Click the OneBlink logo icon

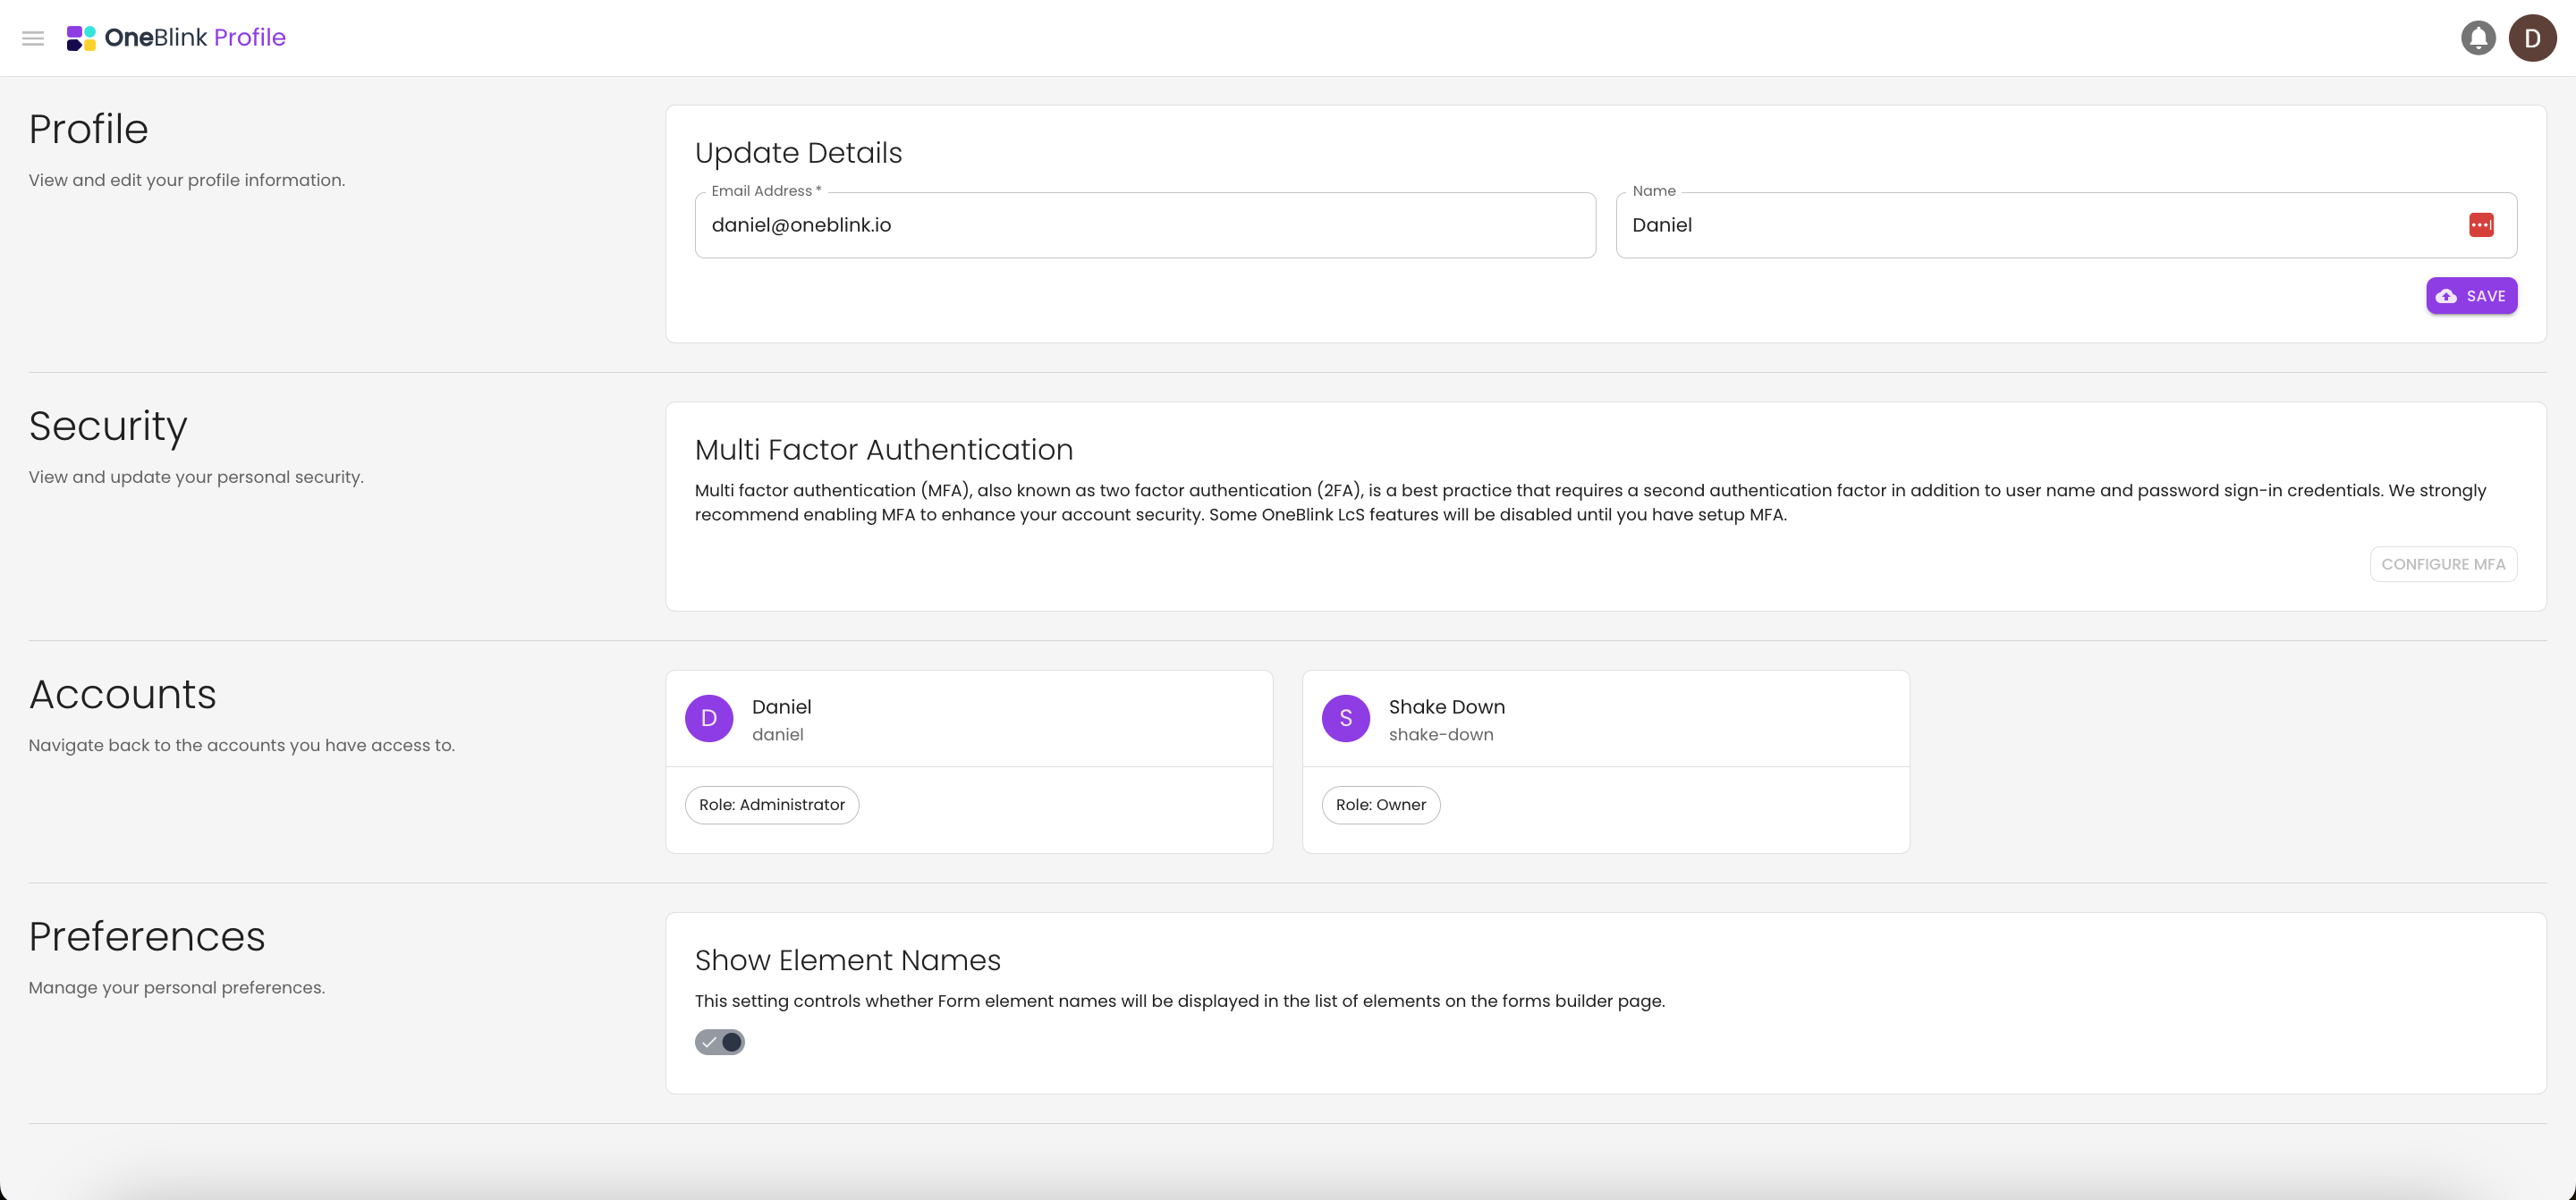pos(81,38)
